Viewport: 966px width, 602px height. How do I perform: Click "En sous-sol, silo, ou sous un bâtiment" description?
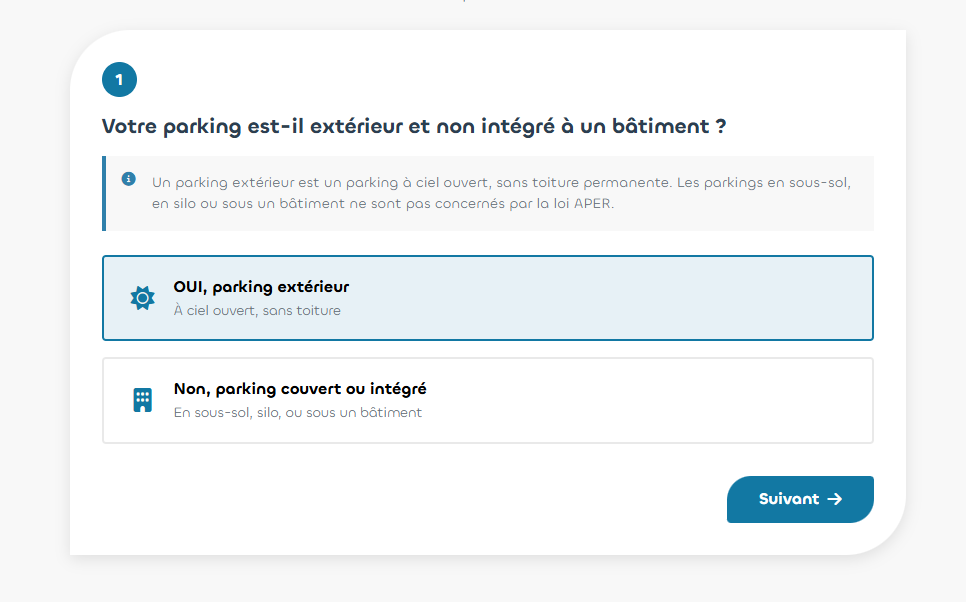click(x=297, y=413)
